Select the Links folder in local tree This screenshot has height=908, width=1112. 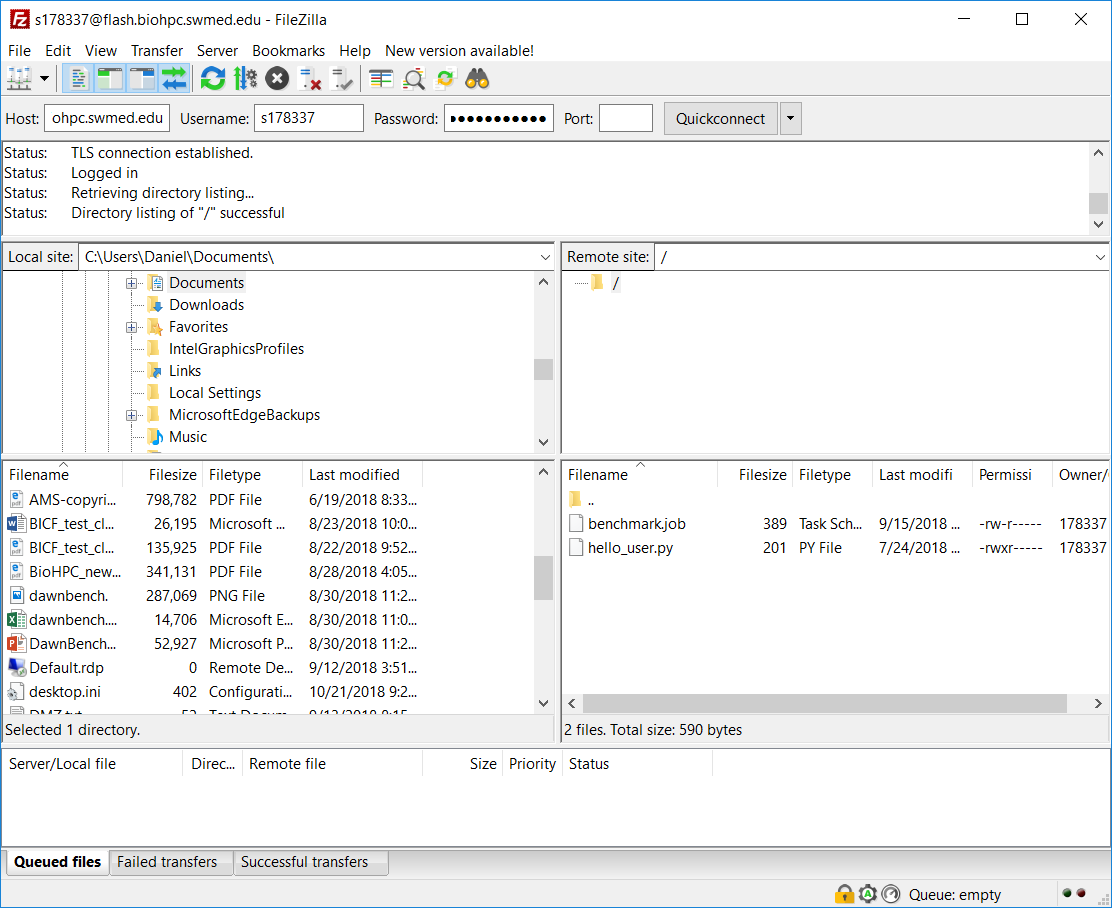pos(184,370)
